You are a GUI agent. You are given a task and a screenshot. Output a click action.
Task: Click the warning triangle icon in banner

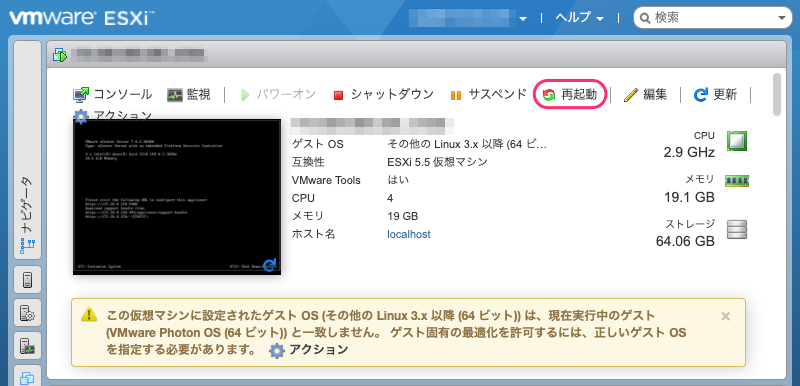click(x=89, y=314)
